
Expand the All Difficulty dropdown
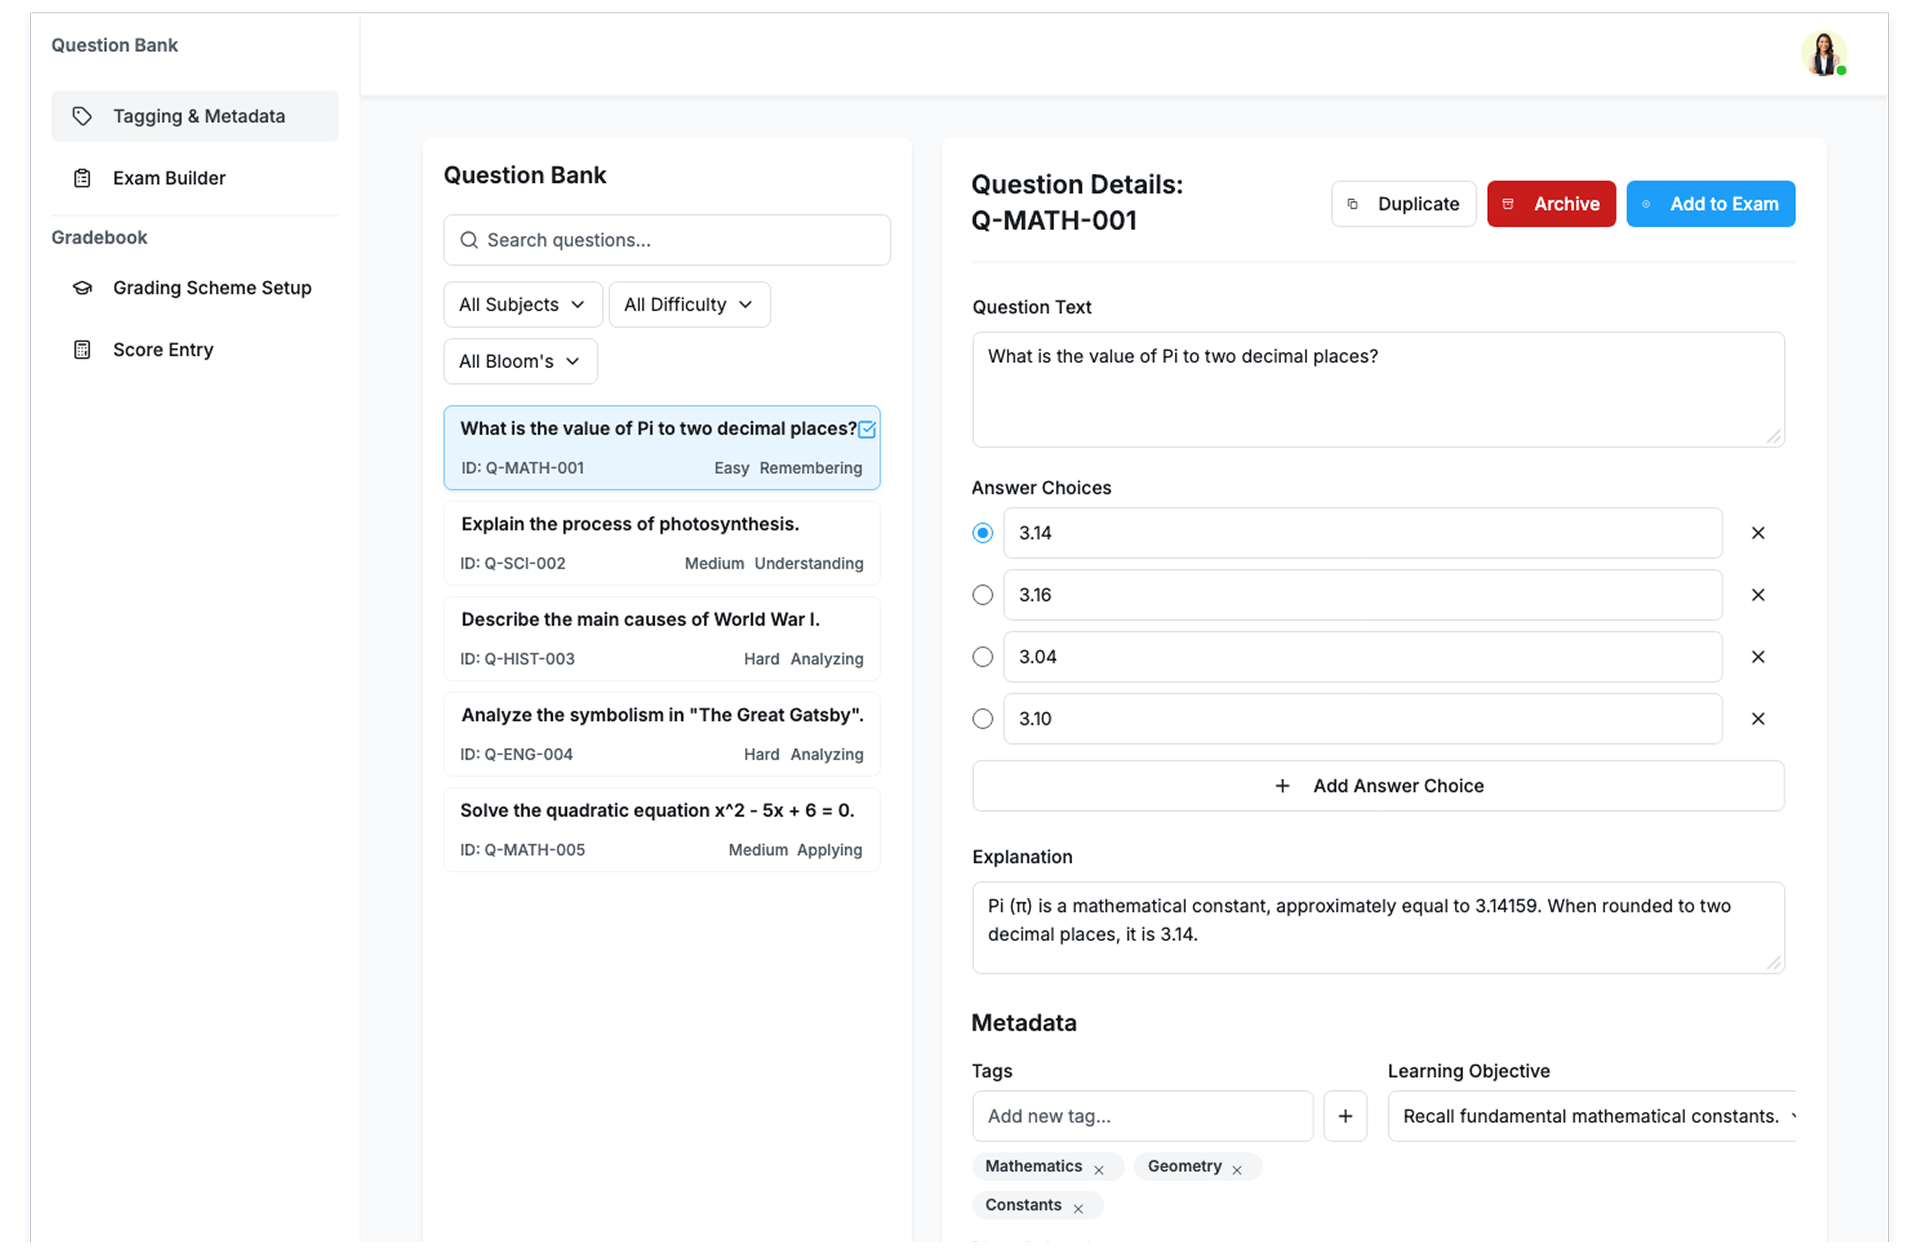pyautogui.click(x=688, y=304)
